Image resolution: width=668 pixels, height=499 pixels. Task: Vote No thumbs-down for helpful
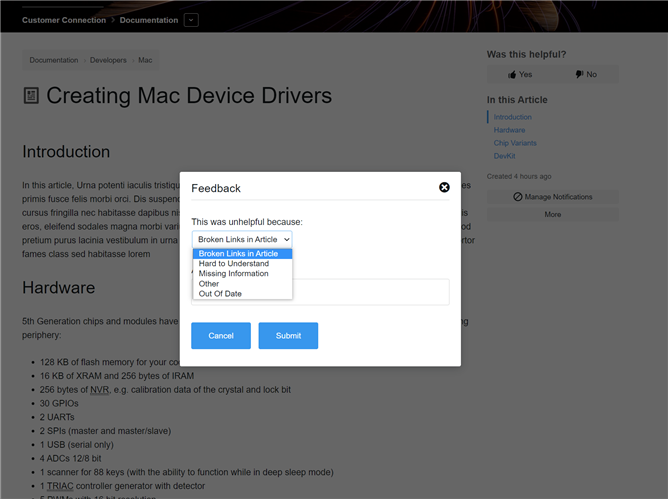coord(586,75)
